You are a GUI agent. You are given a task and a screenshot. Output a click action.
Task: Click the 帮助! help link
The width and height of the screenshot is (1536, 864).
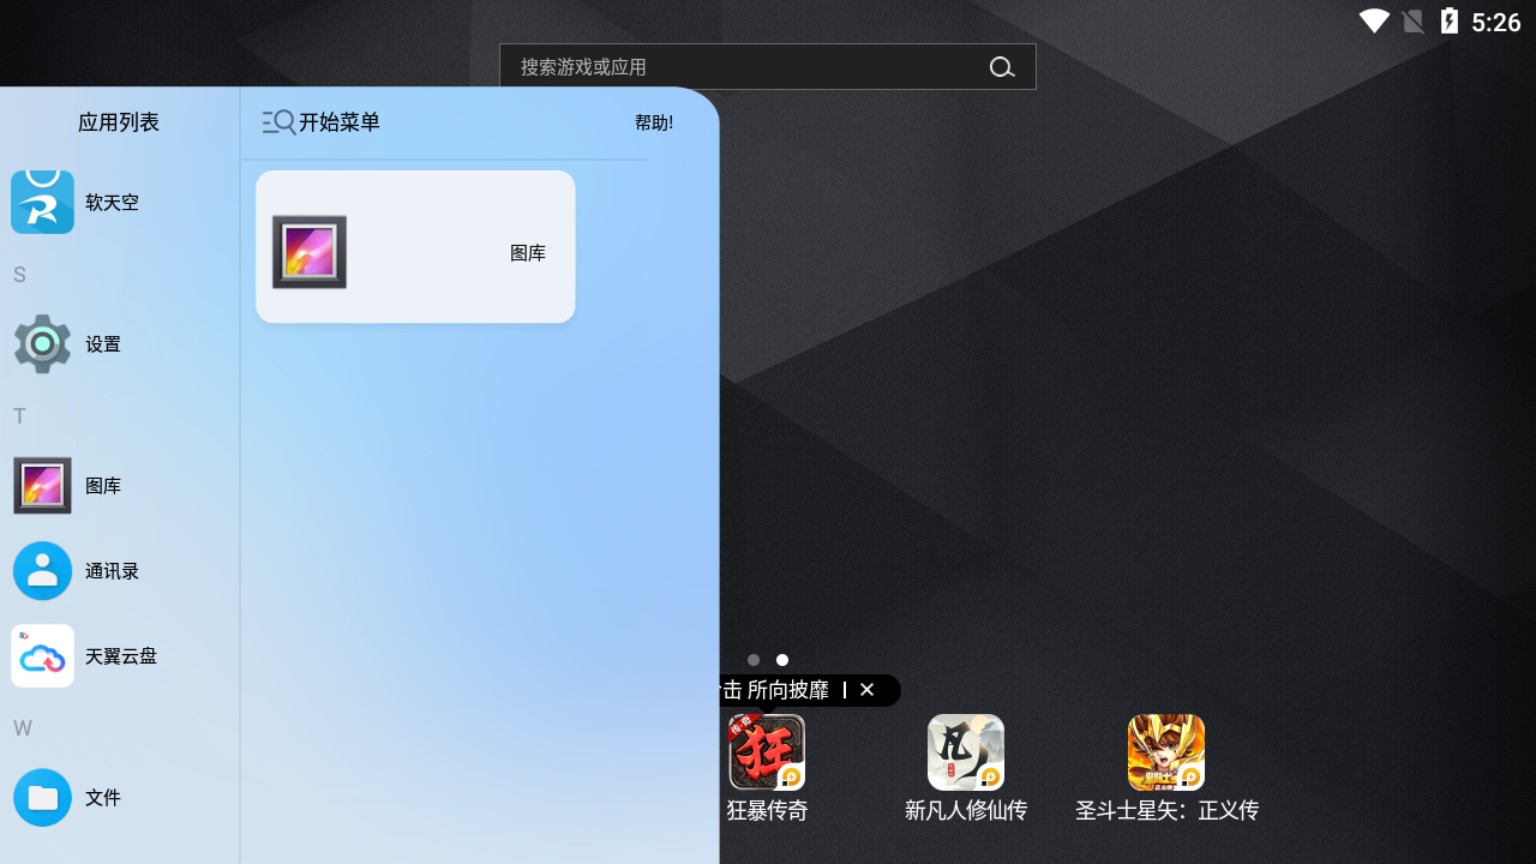point(655,122)
